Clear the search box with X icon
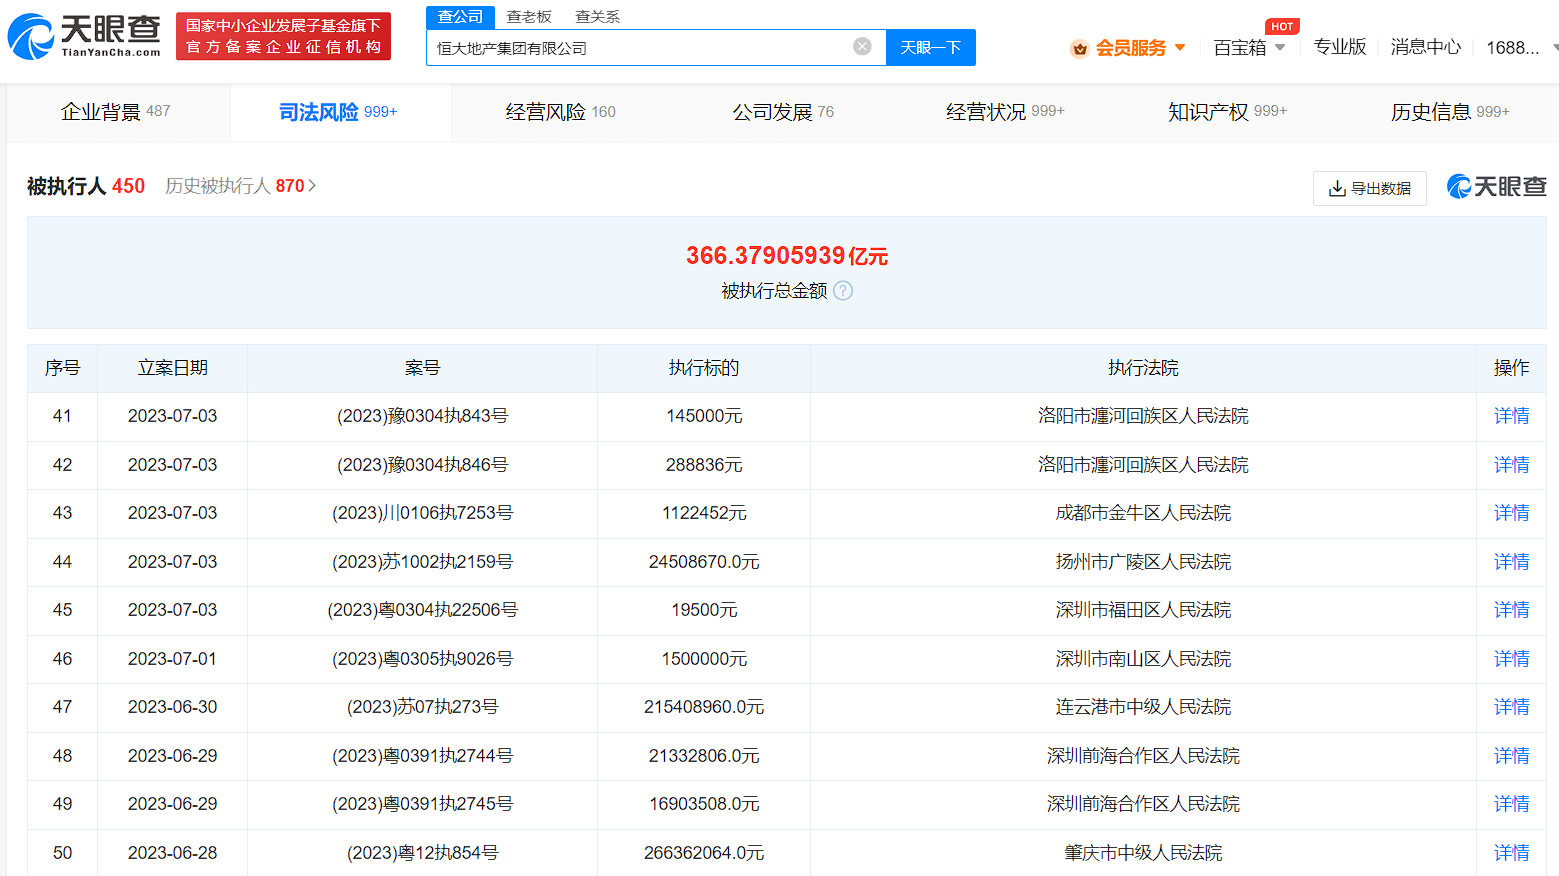 pos(862,47)
